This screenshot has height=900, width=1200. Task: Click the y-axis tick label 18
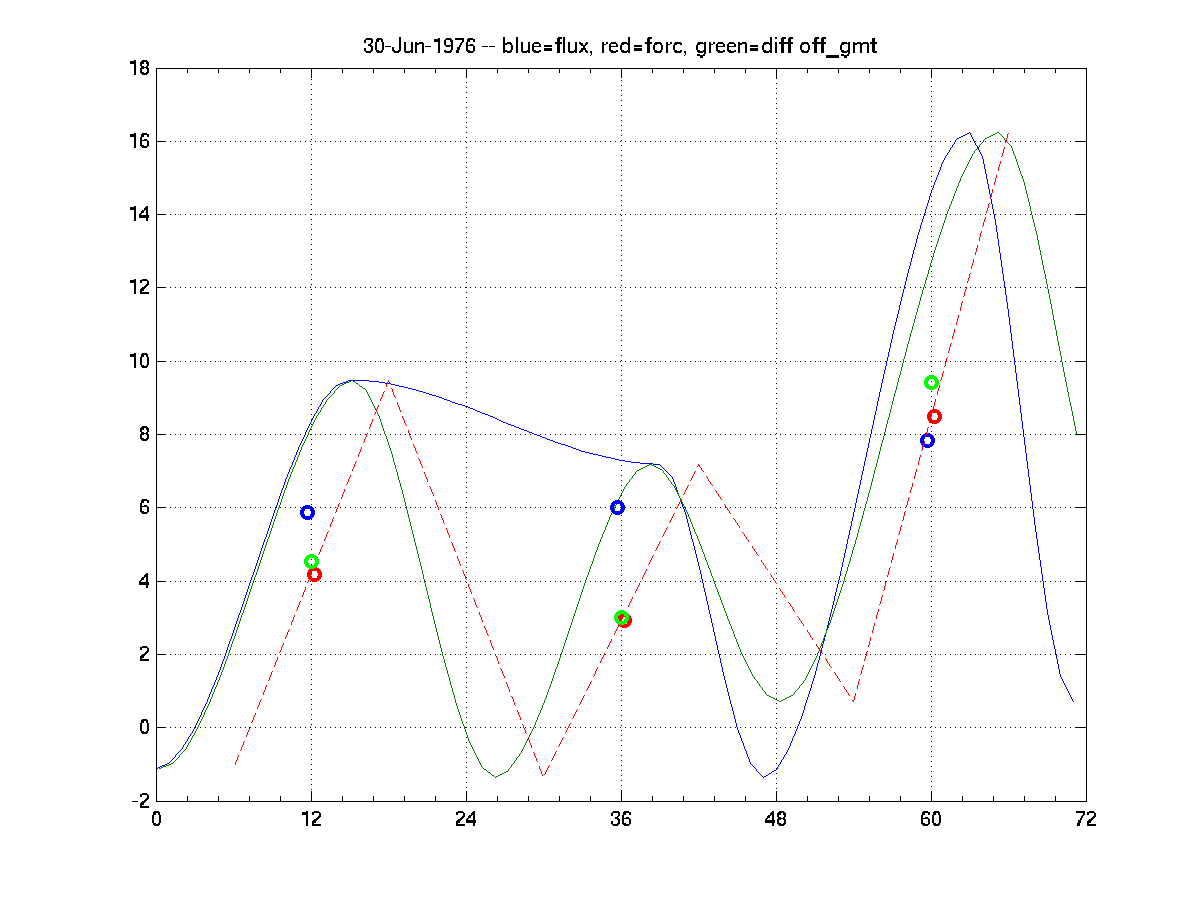[139, 68]
